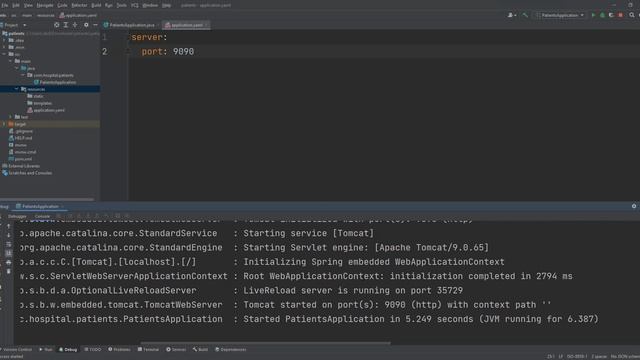Viewport: 640px width, 360px height.
Task: Click 'resources' in navigation breadcrumb bar
Action: coord(45,15)
